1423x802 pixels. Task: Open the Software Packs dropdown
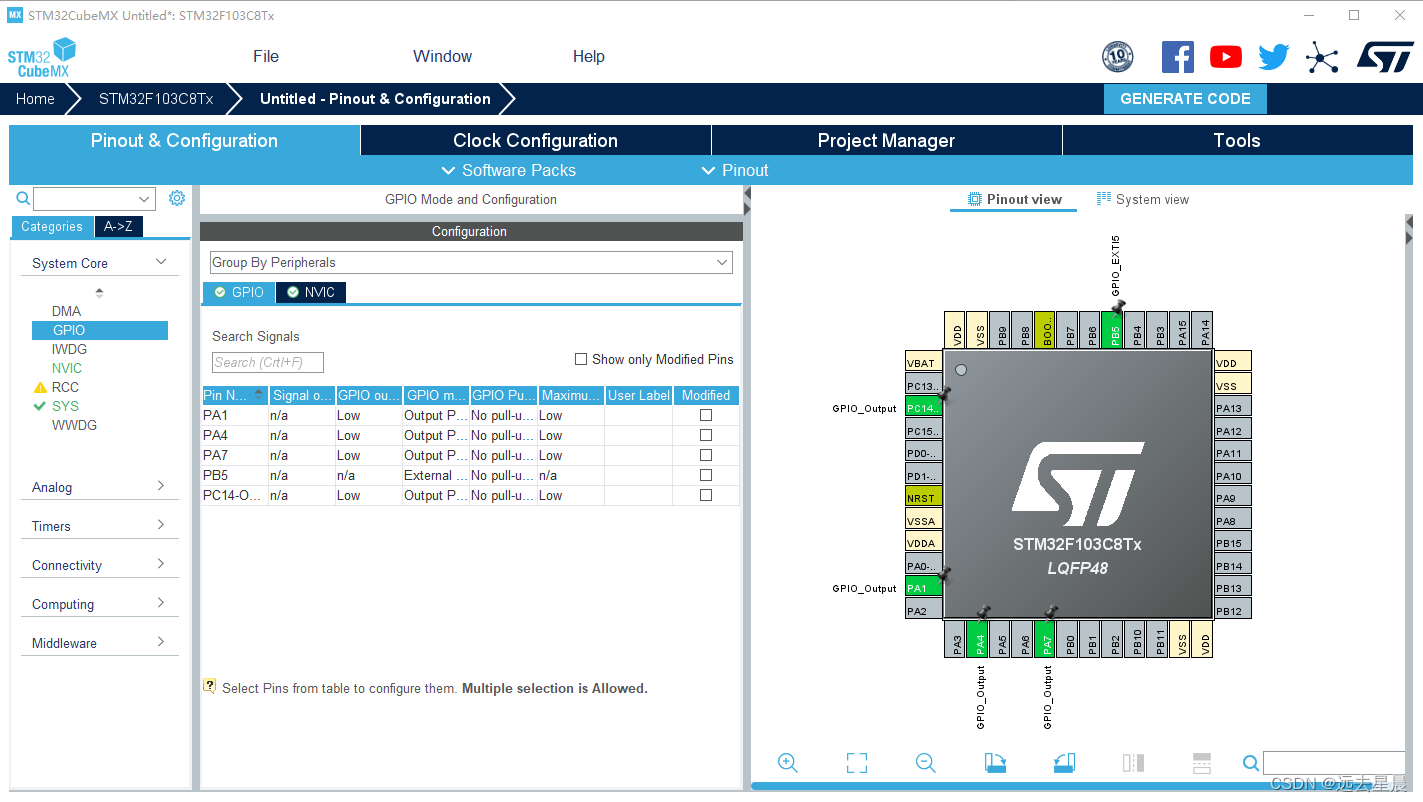click(509, 170)
